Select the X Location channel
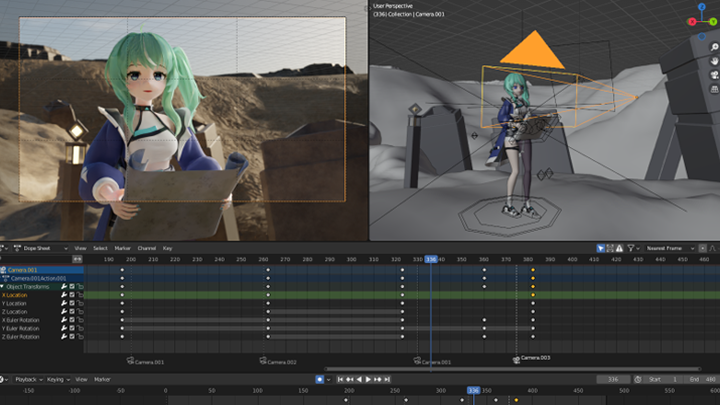The height and width of the screenshot is (405, 720). click(14, 295)
